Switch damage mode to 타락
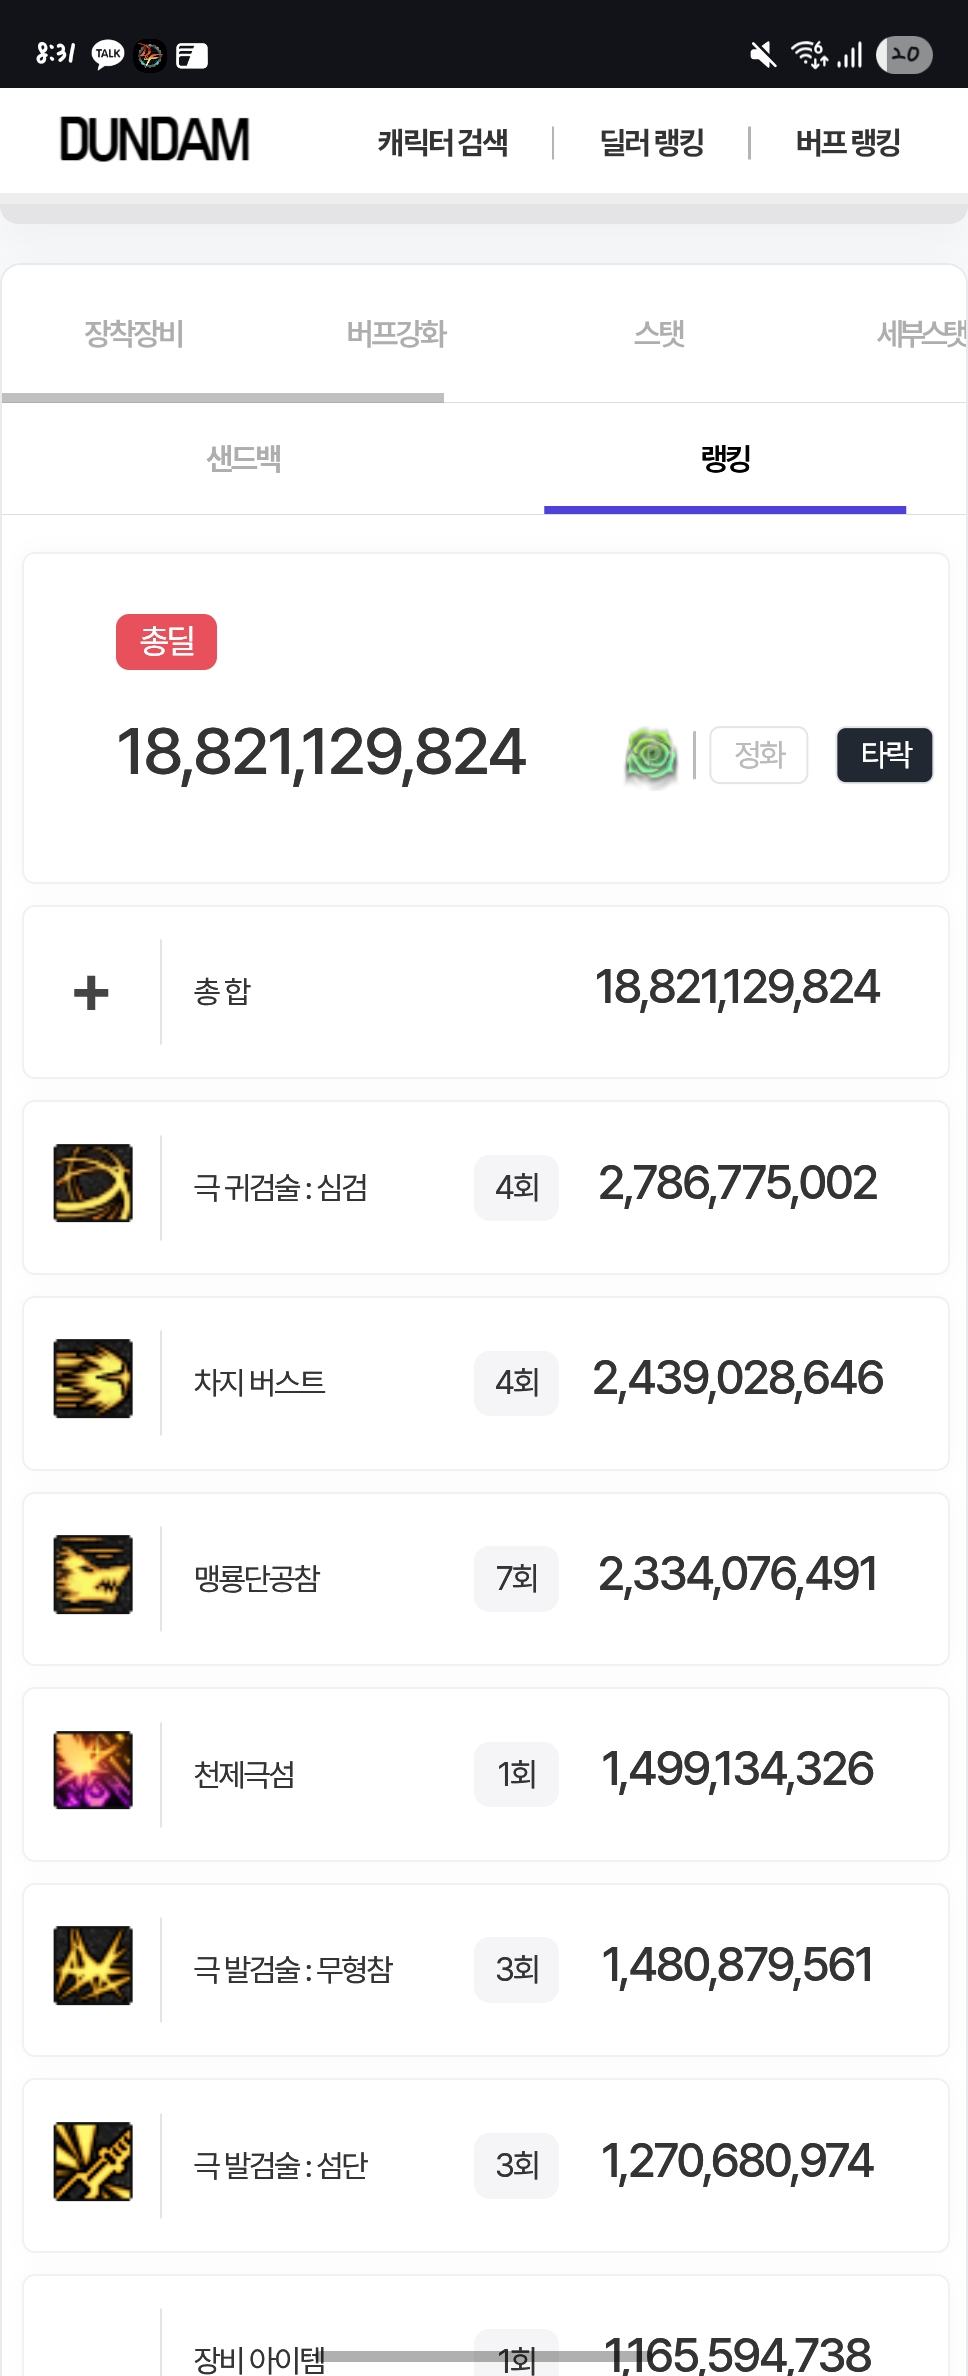Viewport: 968px width, 2376px height. (885, 755)
